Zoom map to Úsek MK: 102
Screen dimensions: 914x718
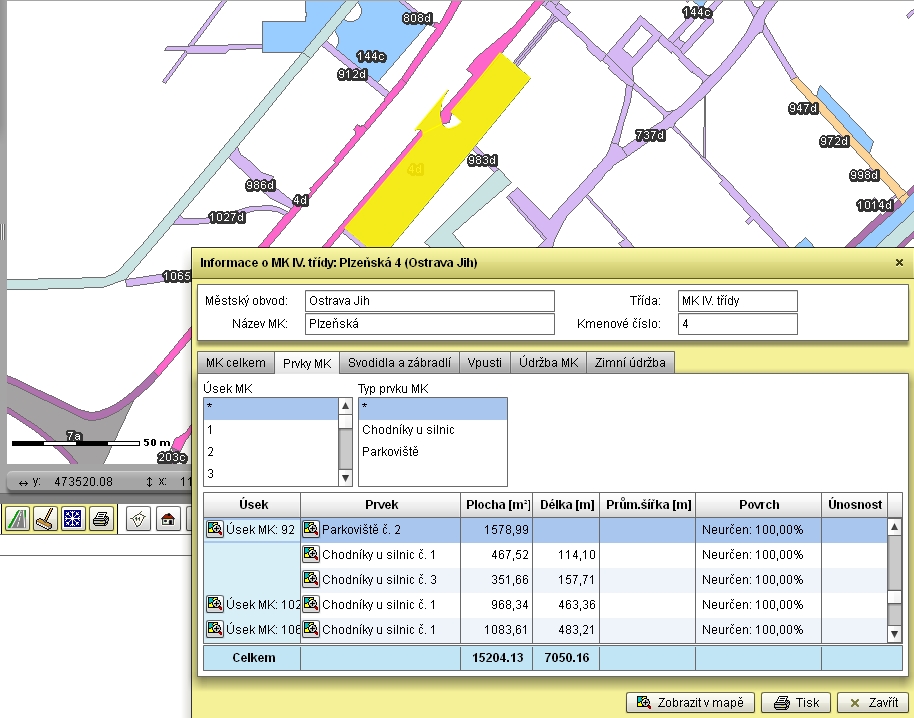(215, 604)
